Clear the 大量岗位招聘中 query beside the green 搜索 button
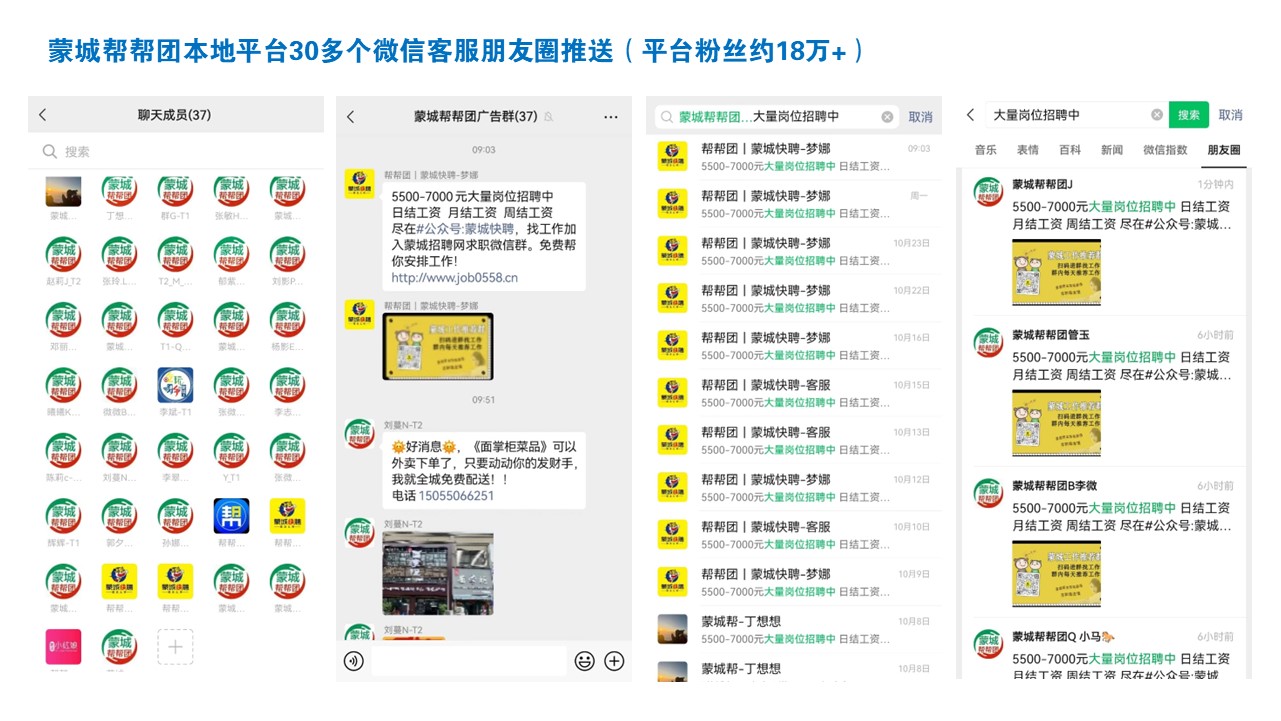Viewport: 1281px width, 721px height. (1157, 115)
